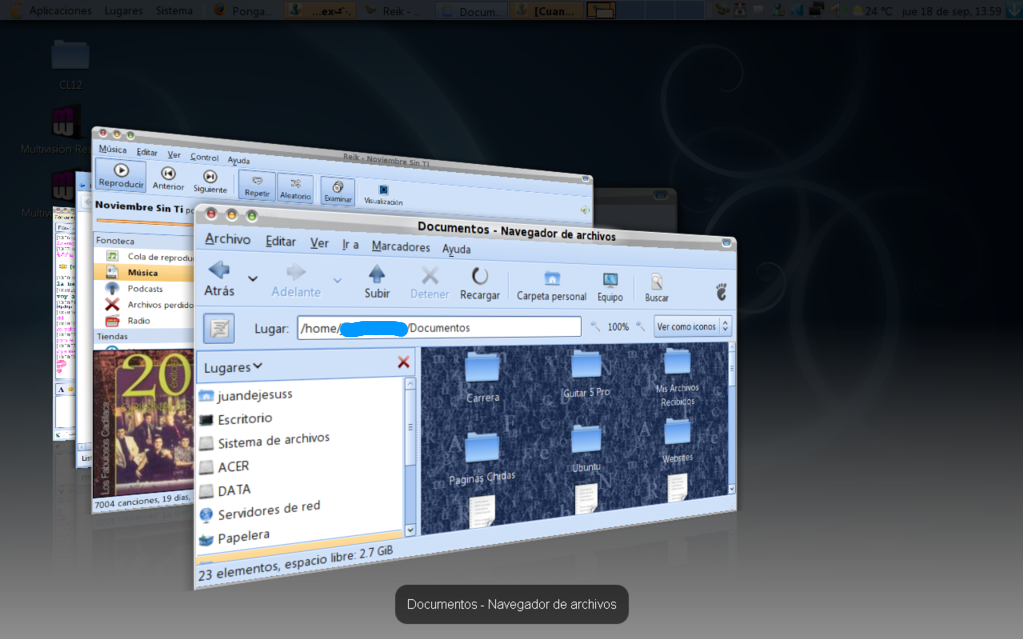Click the date and time clock in the panel

pyautogui.click(x=951, y=10)
